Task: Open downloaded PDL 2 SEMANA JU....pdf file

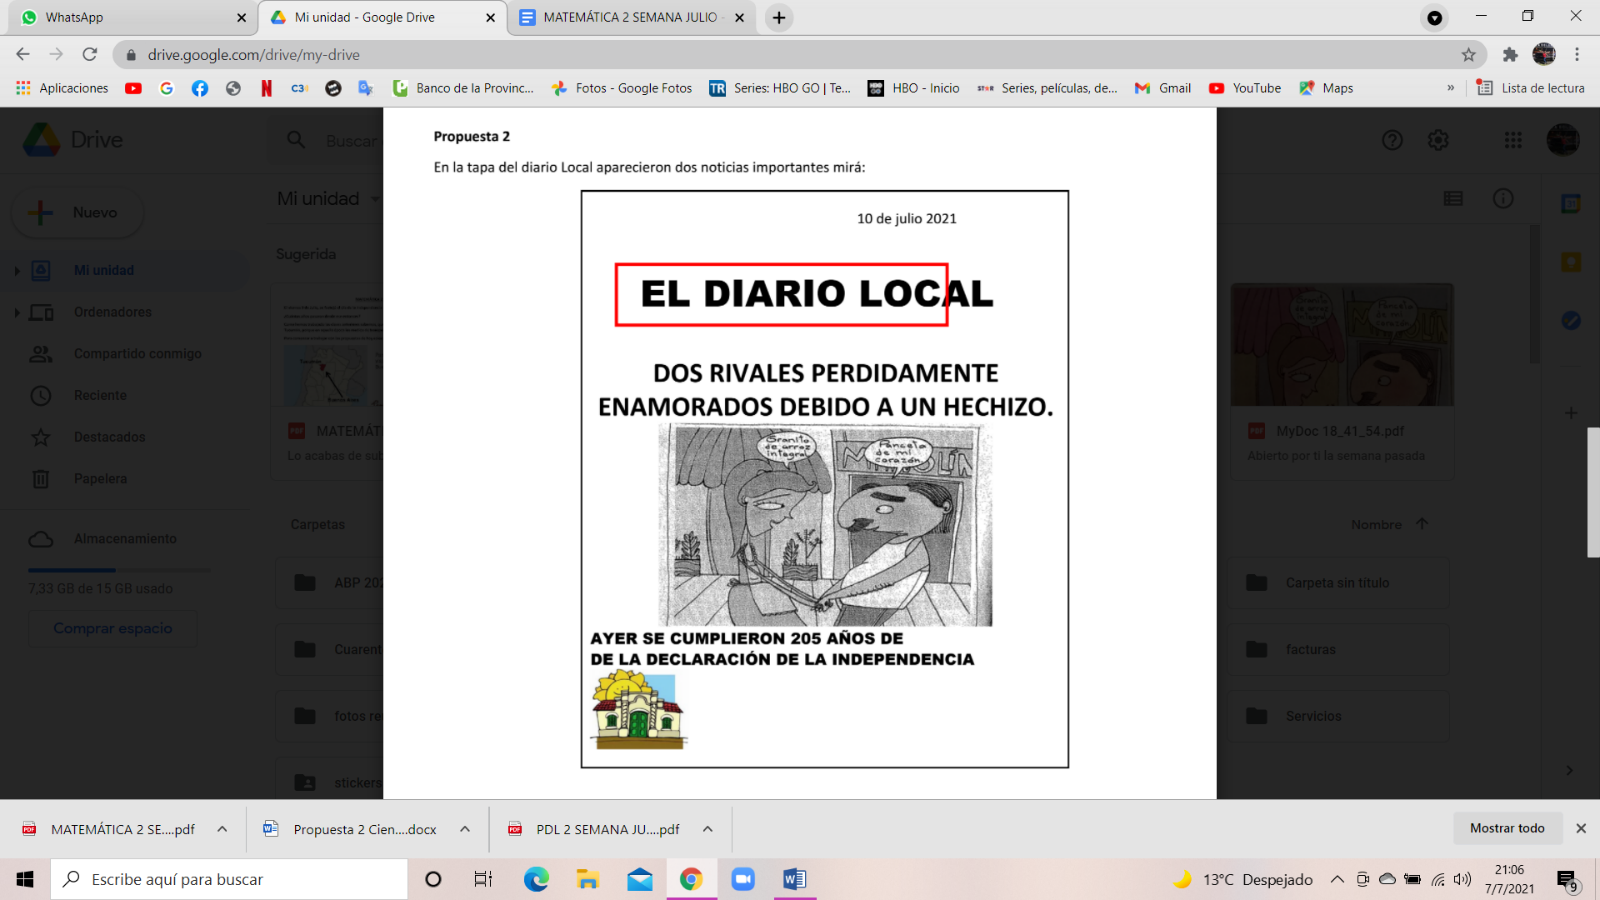Action: (x=595, y=829)
